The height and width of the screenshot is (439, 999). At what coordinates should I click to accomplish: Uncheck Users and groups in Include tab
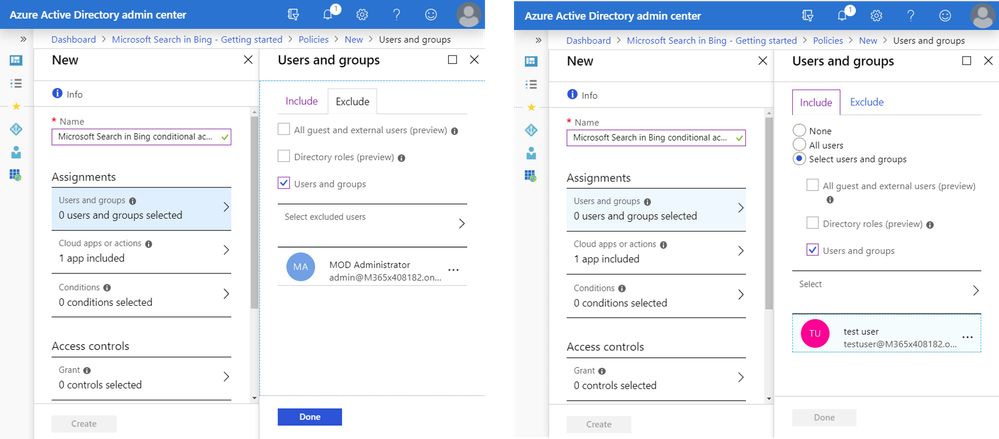[x=812, y=250]
